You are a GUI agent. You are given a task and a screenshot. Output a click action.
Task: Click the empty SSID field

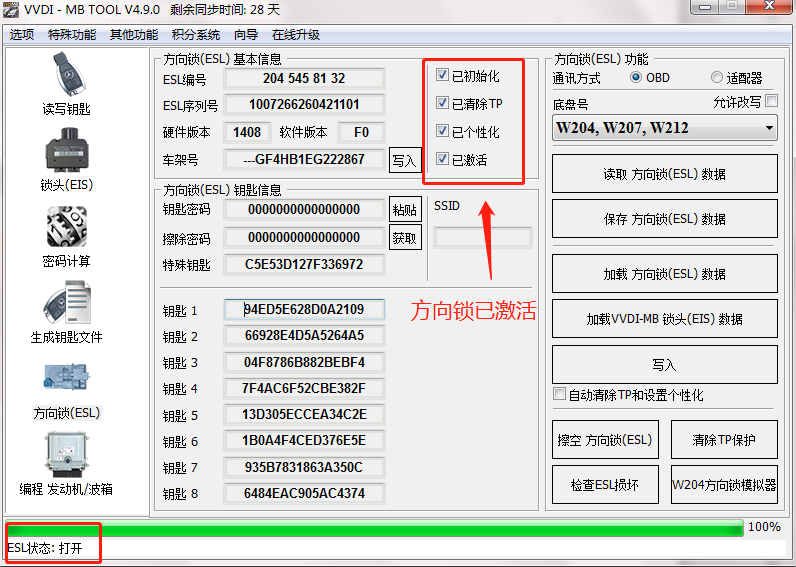click(482, 237)
